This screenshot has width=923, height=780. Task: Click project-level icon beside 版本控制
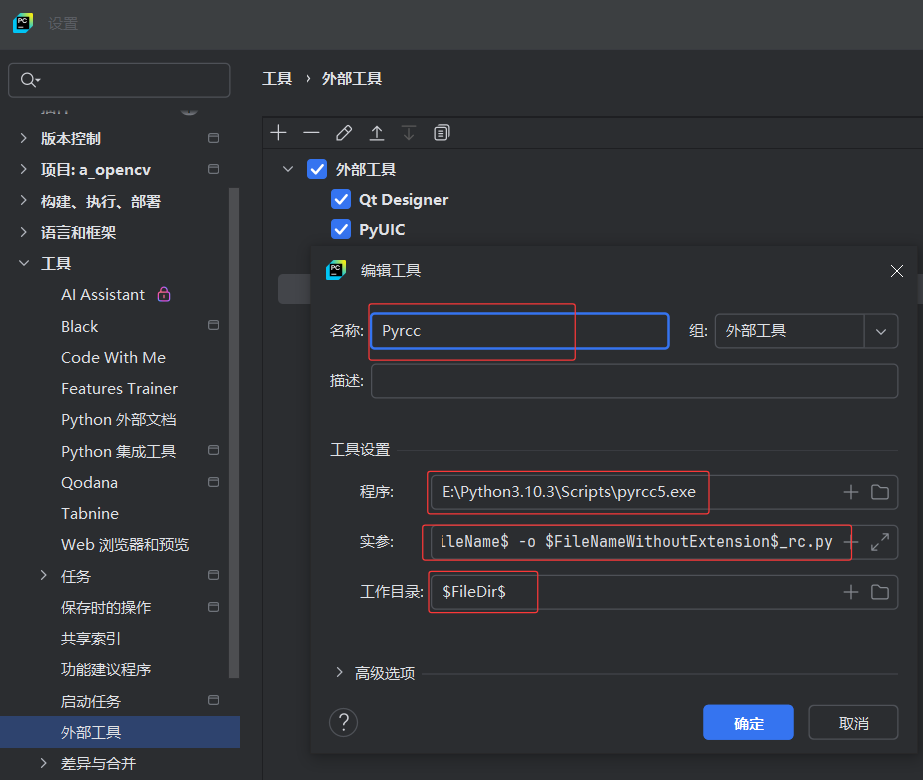214,138
